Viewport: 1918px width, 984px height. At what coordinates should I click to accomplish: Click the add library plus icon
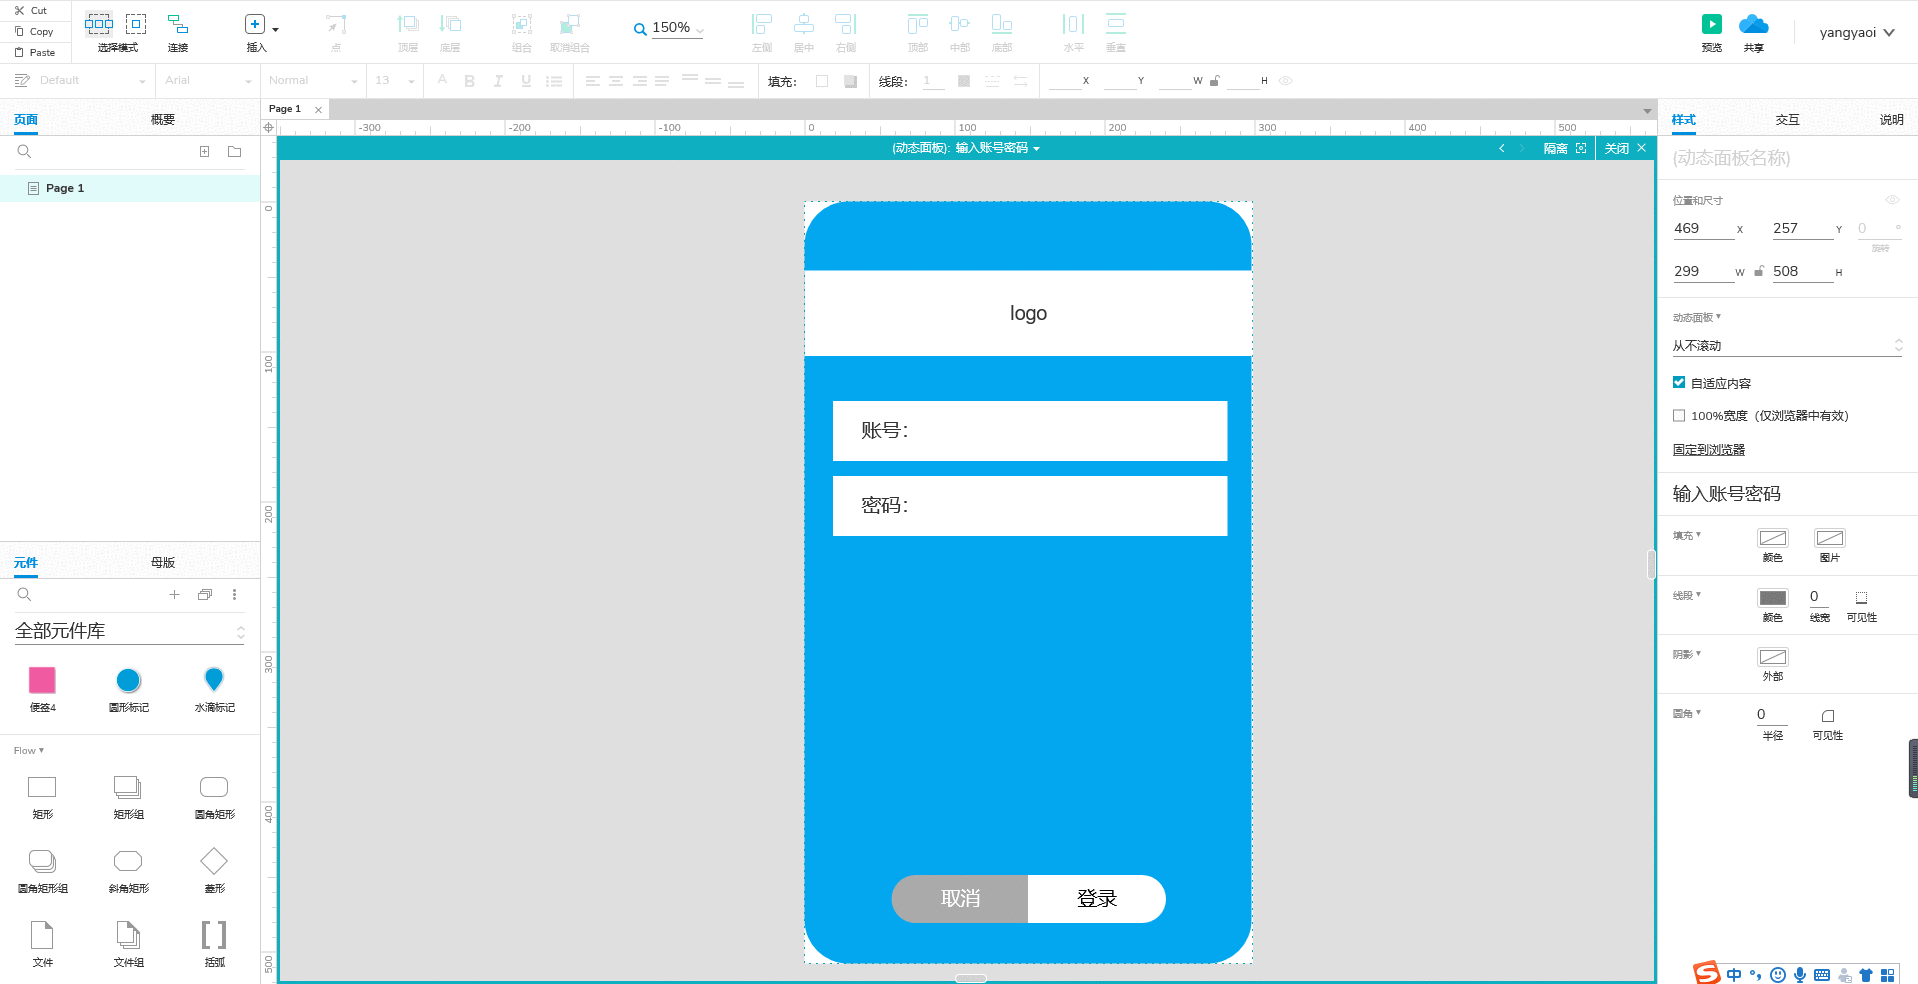pos(174,594)
